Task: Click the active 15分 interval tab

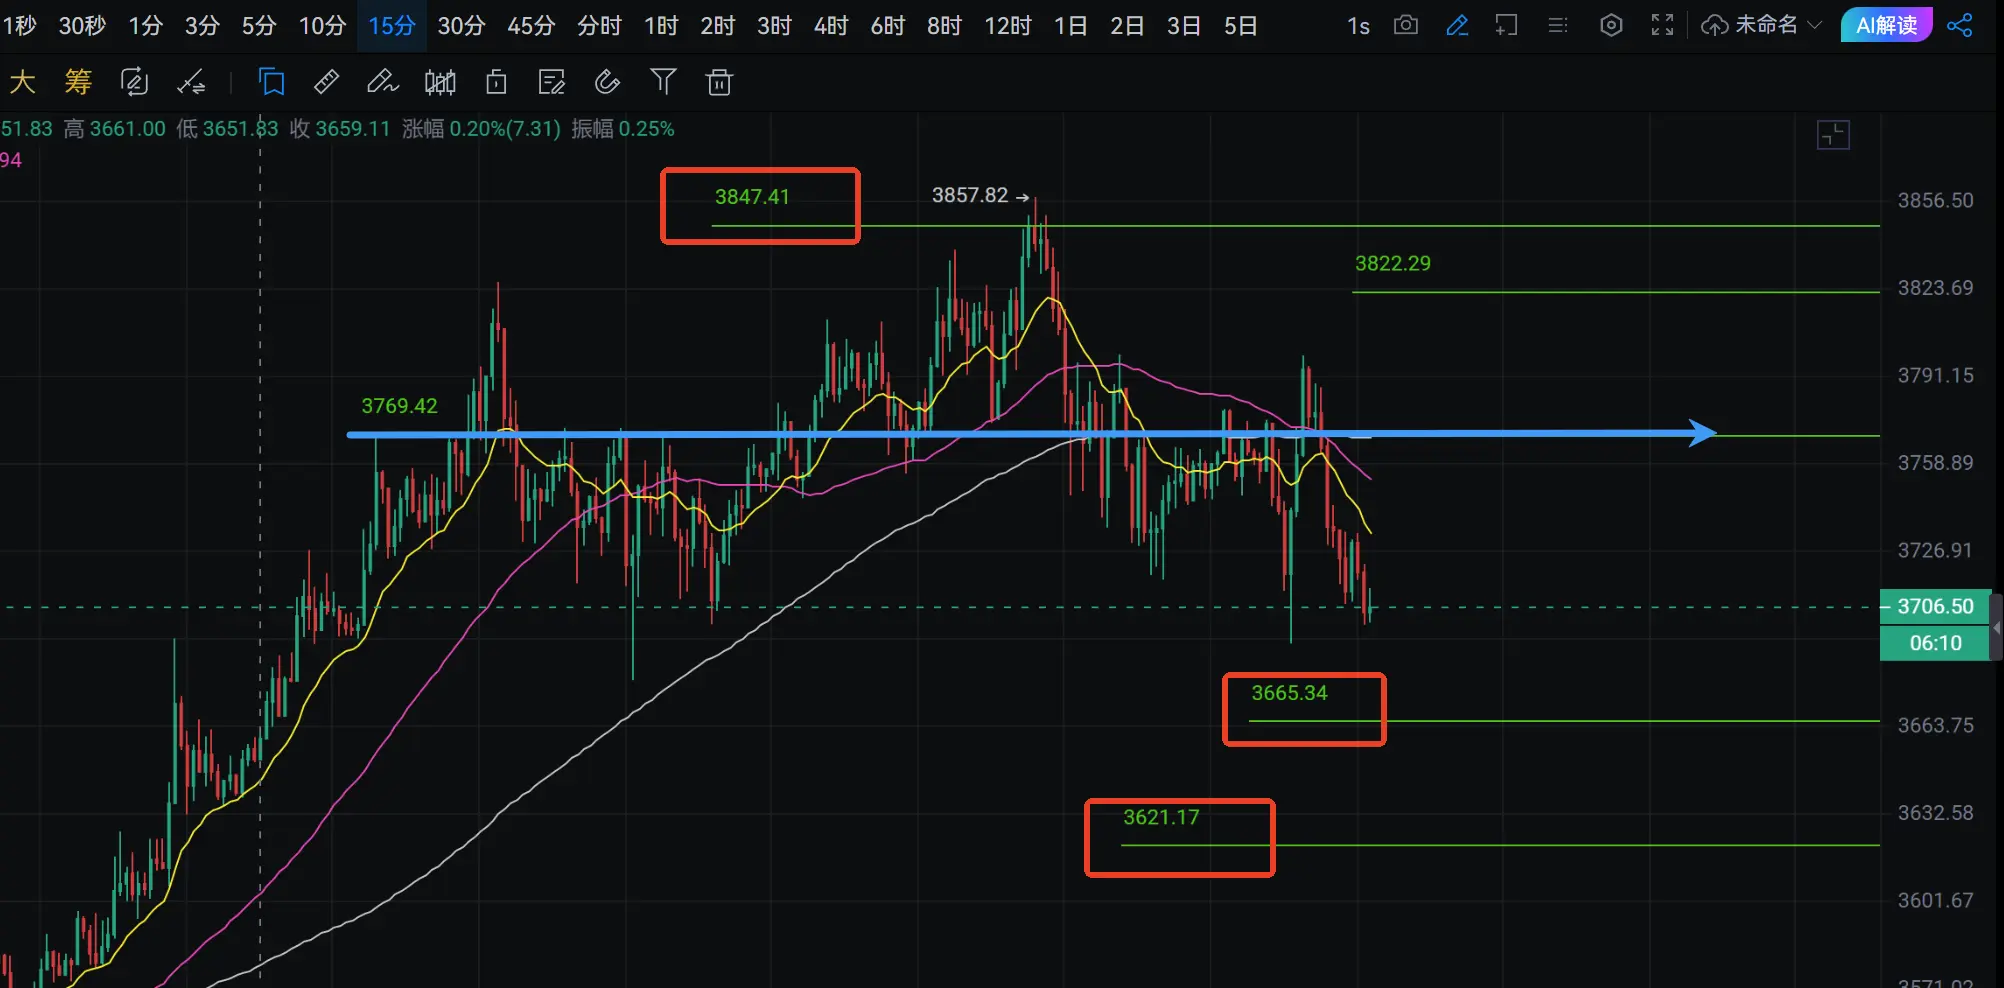Action: click(x=391, y=25)
